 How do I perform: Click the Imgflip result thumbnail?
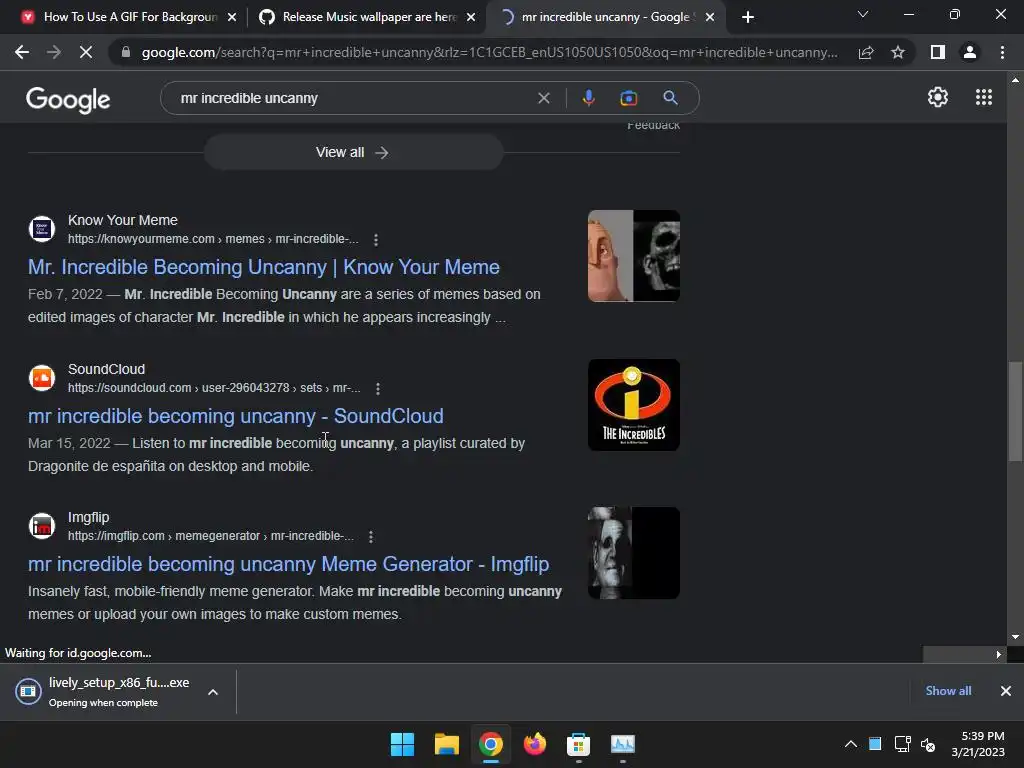(x=633, y=553)
